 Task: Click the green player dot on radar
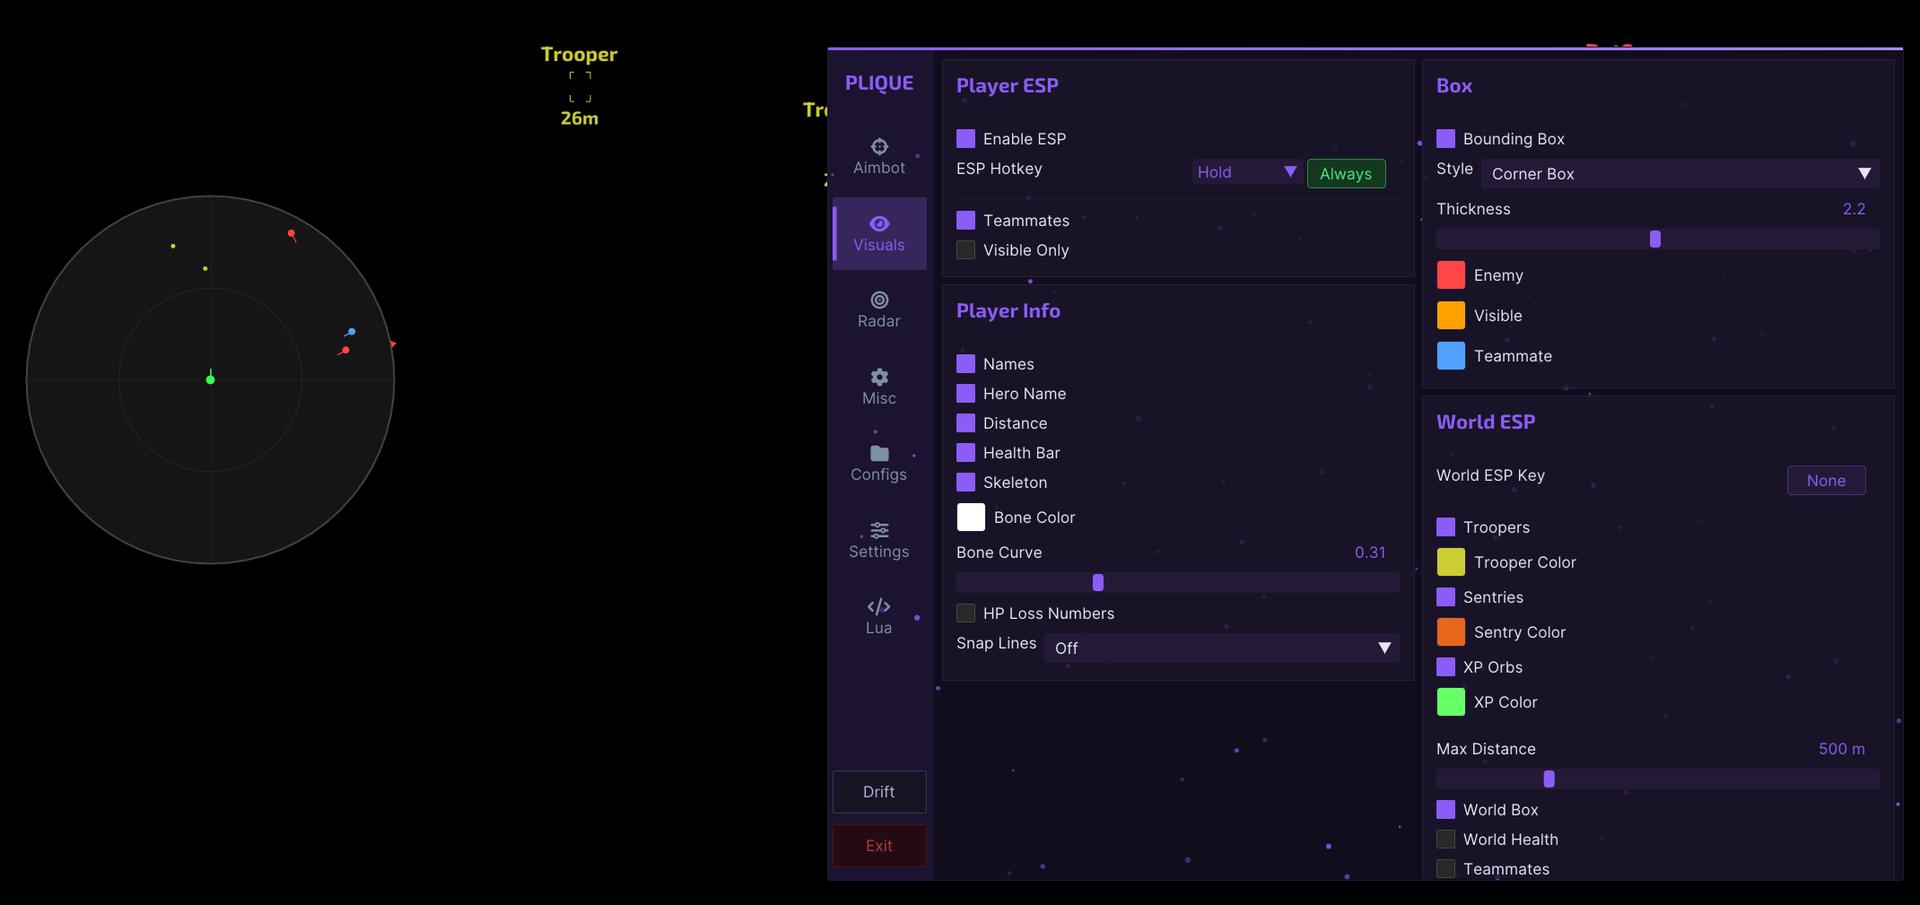tap(210, 379)
